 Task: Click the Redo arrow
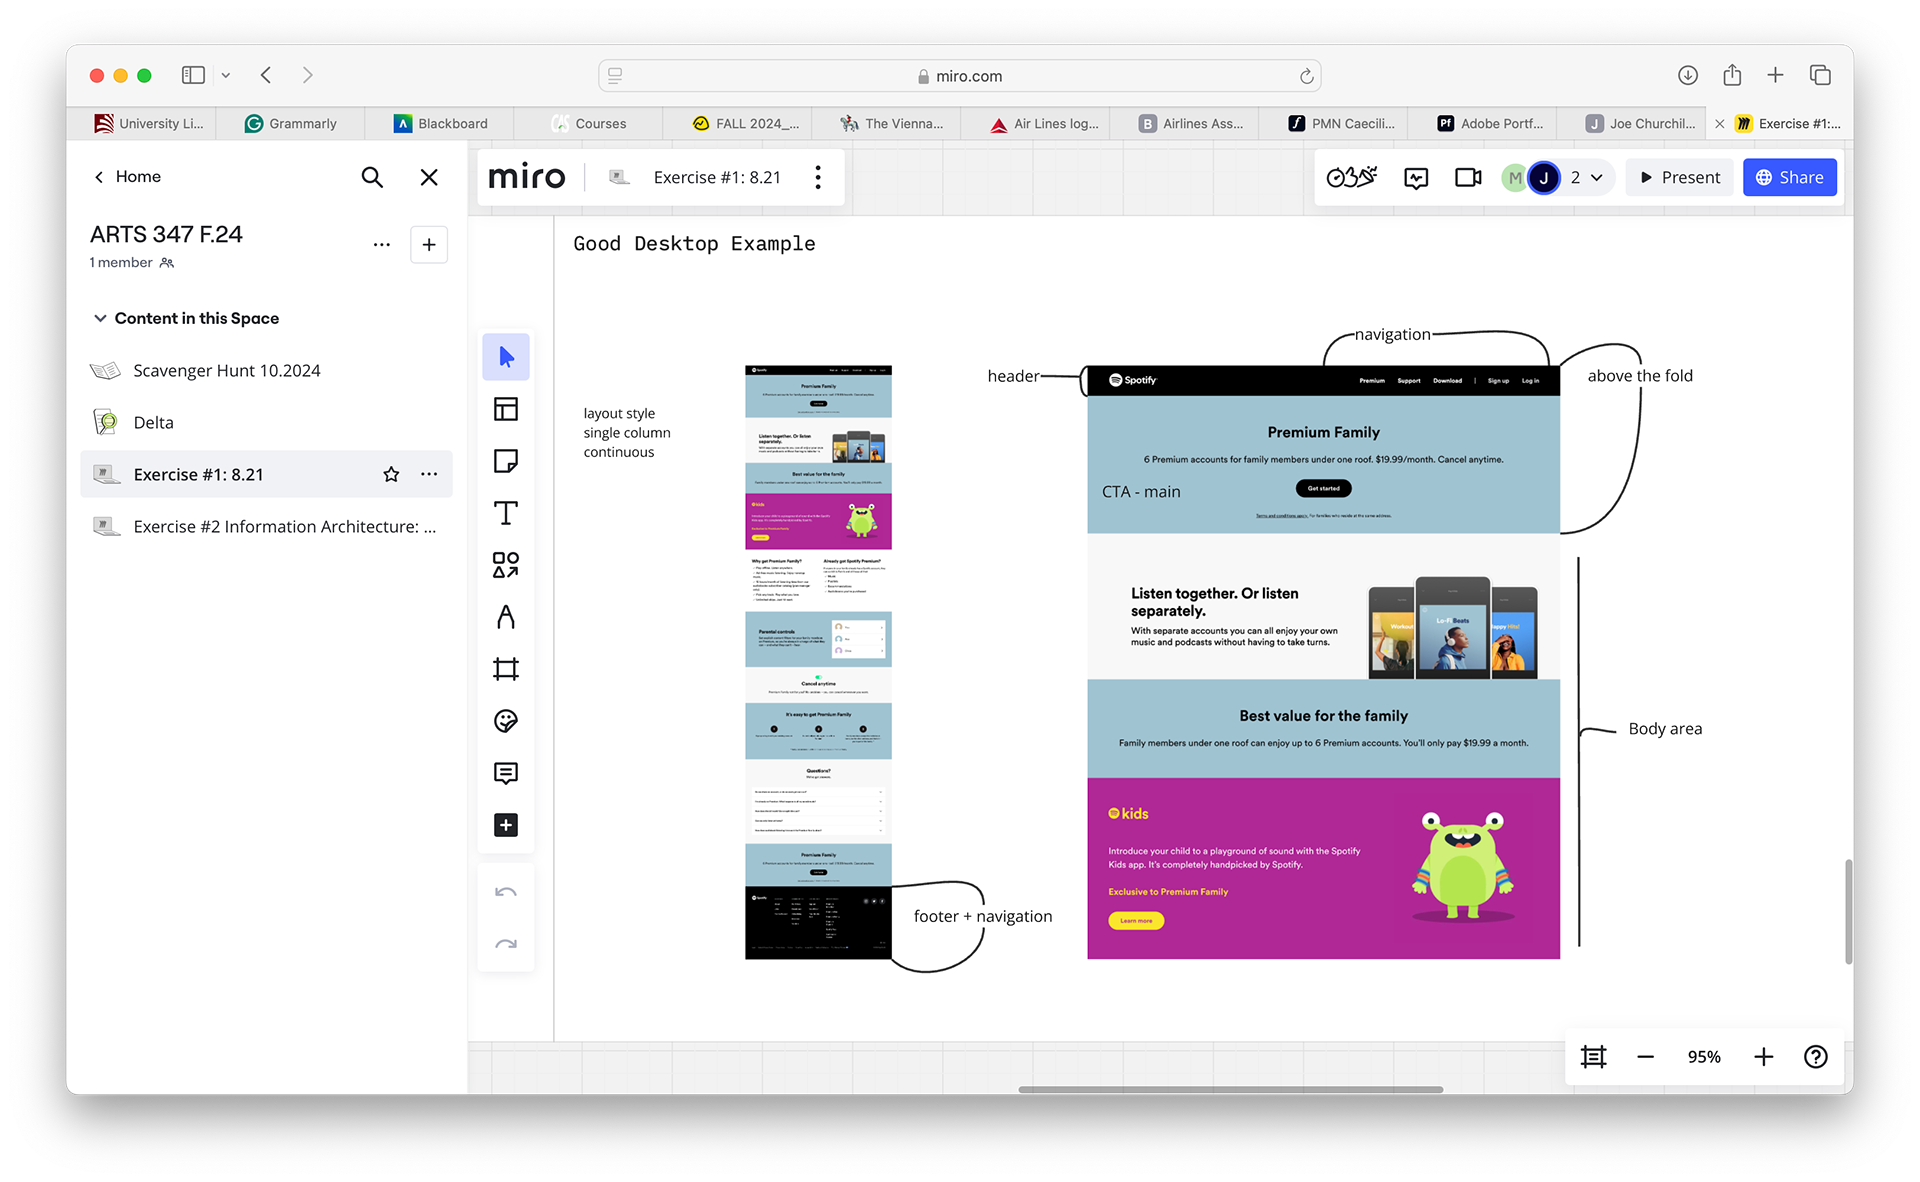click(506, 944)
